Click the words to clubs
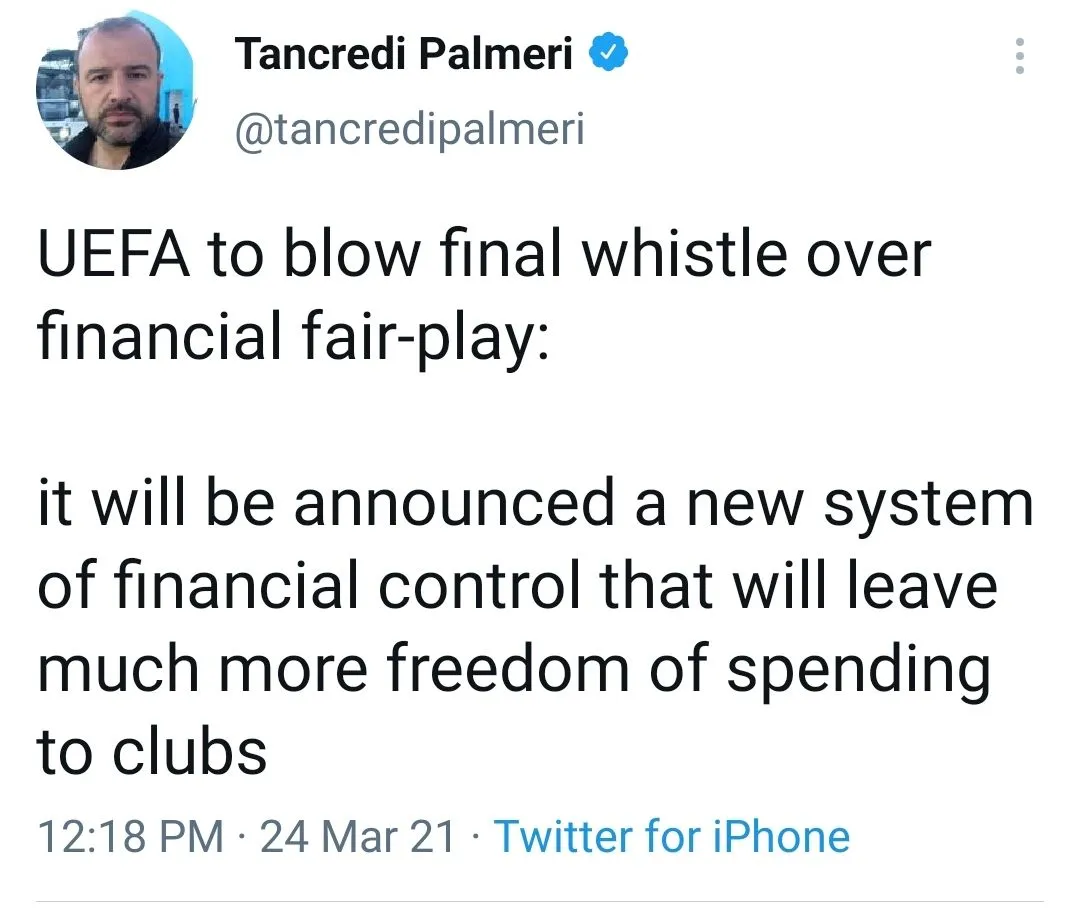The image size is (1080, 915). 152,750
